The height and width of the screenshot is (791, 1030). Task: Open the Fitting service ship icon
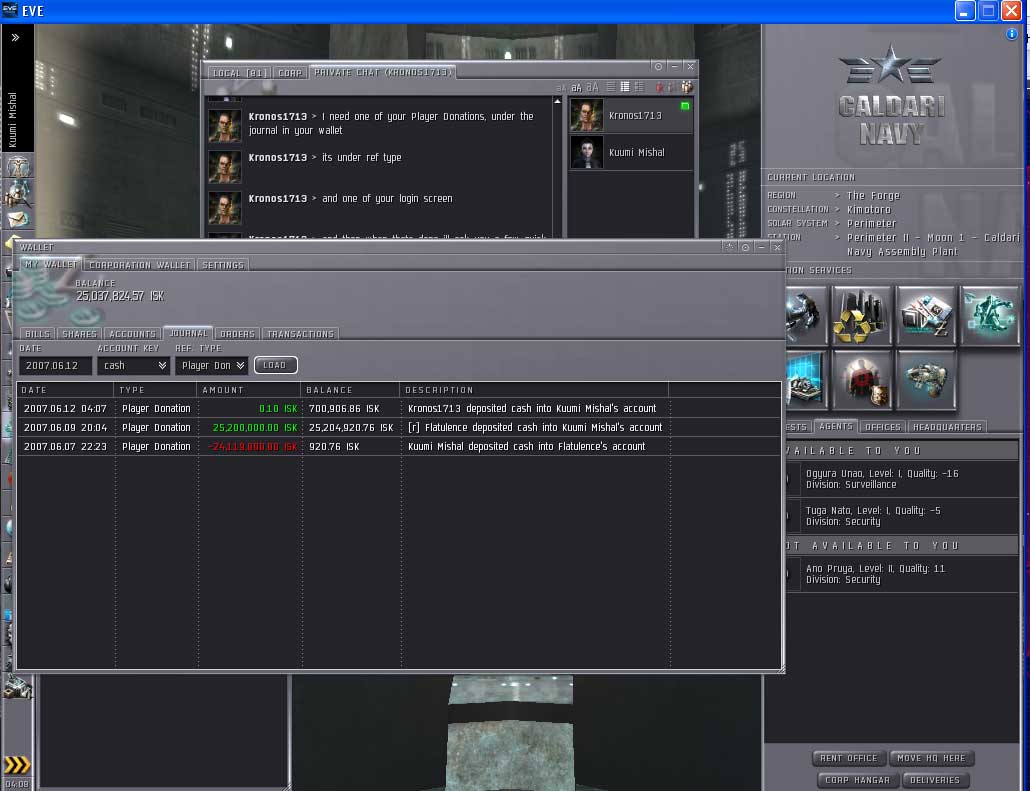[926, 380]
